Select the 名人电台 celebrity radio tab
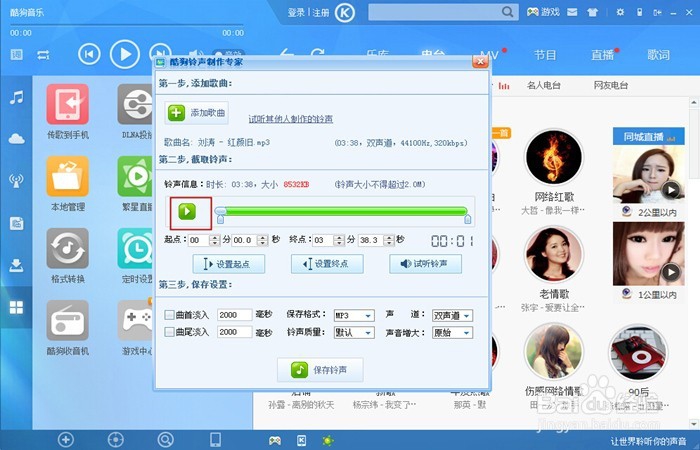700x450 pixels. click(543, 85)
